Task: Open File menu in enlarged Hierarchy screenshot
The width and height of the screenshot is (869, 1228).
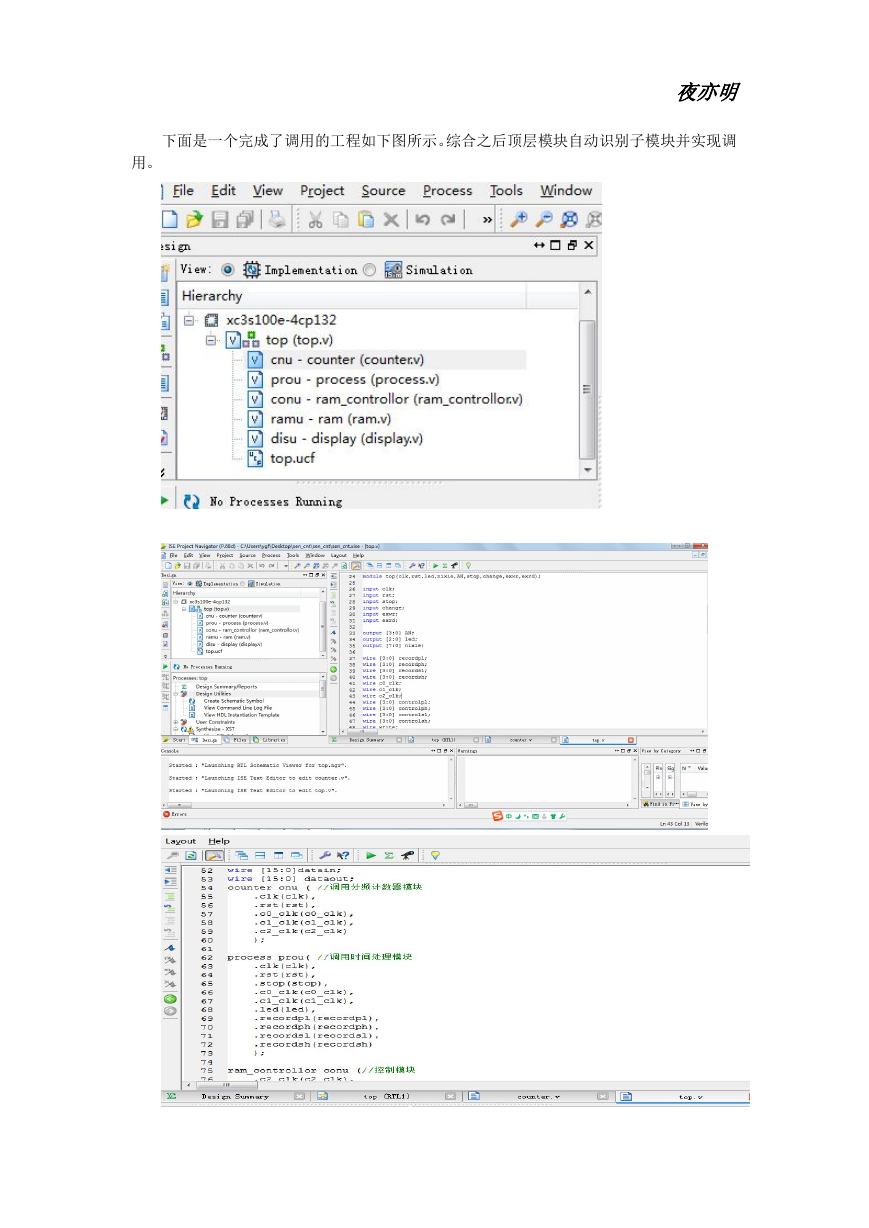Action: (183, 190)
